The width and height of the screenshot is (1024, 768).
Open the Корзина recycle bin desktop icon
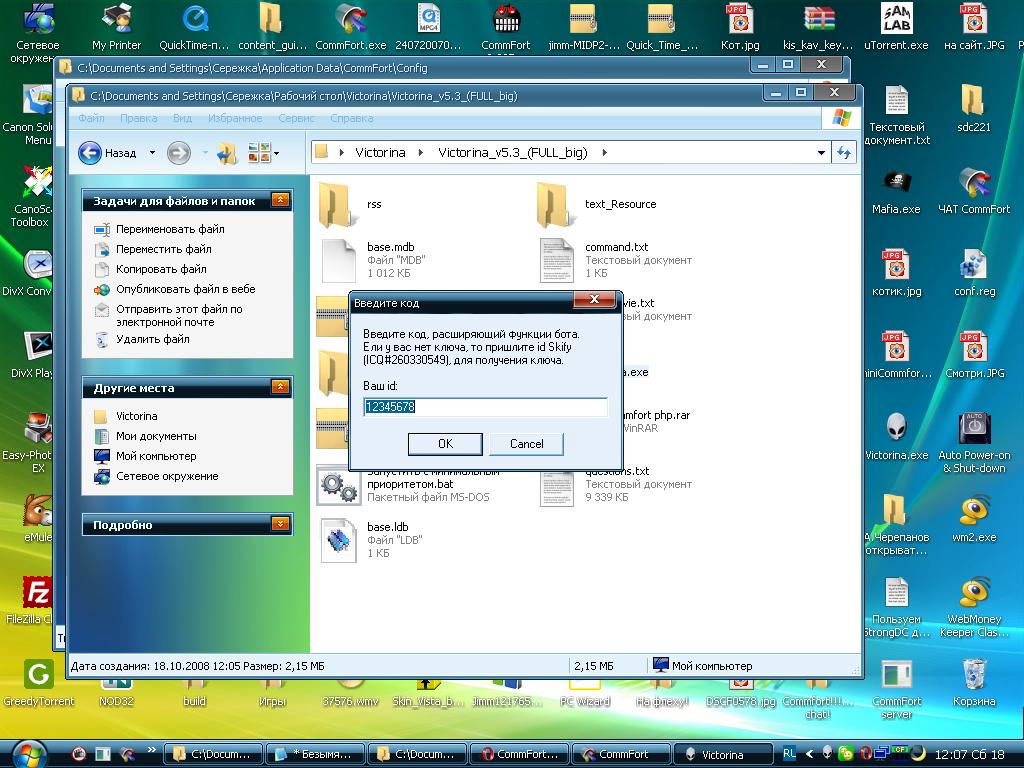coord(973,678)
